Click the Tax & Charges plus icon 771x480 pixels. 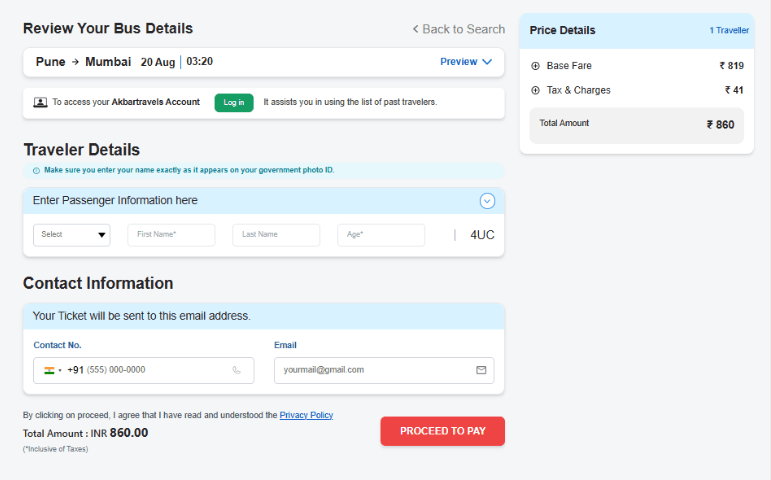coord(535,90)
